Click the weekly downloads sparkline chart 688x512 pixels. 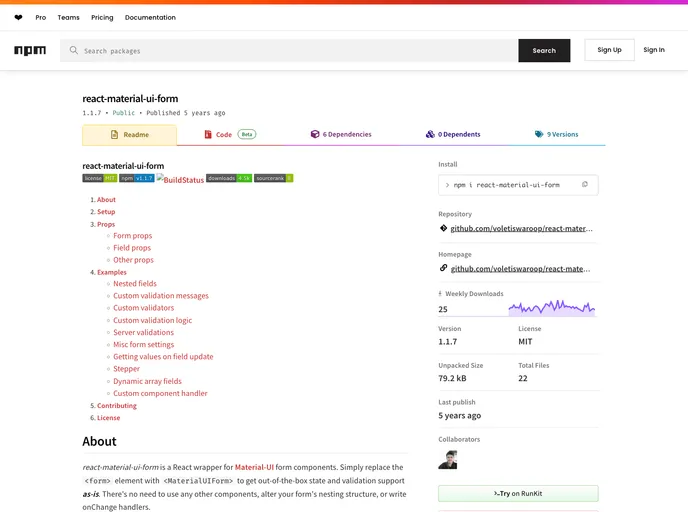[x=552, y=308]
